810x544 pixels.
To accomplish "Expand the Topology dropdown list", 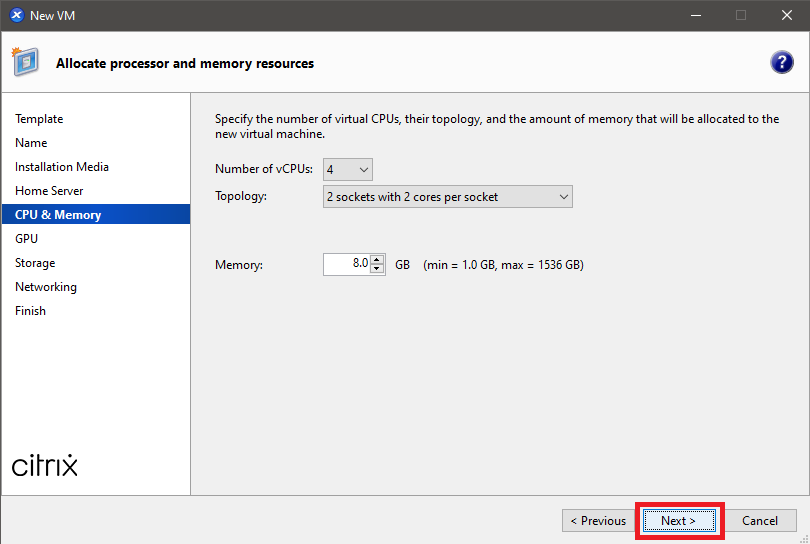I will click(x=447, y=197).
